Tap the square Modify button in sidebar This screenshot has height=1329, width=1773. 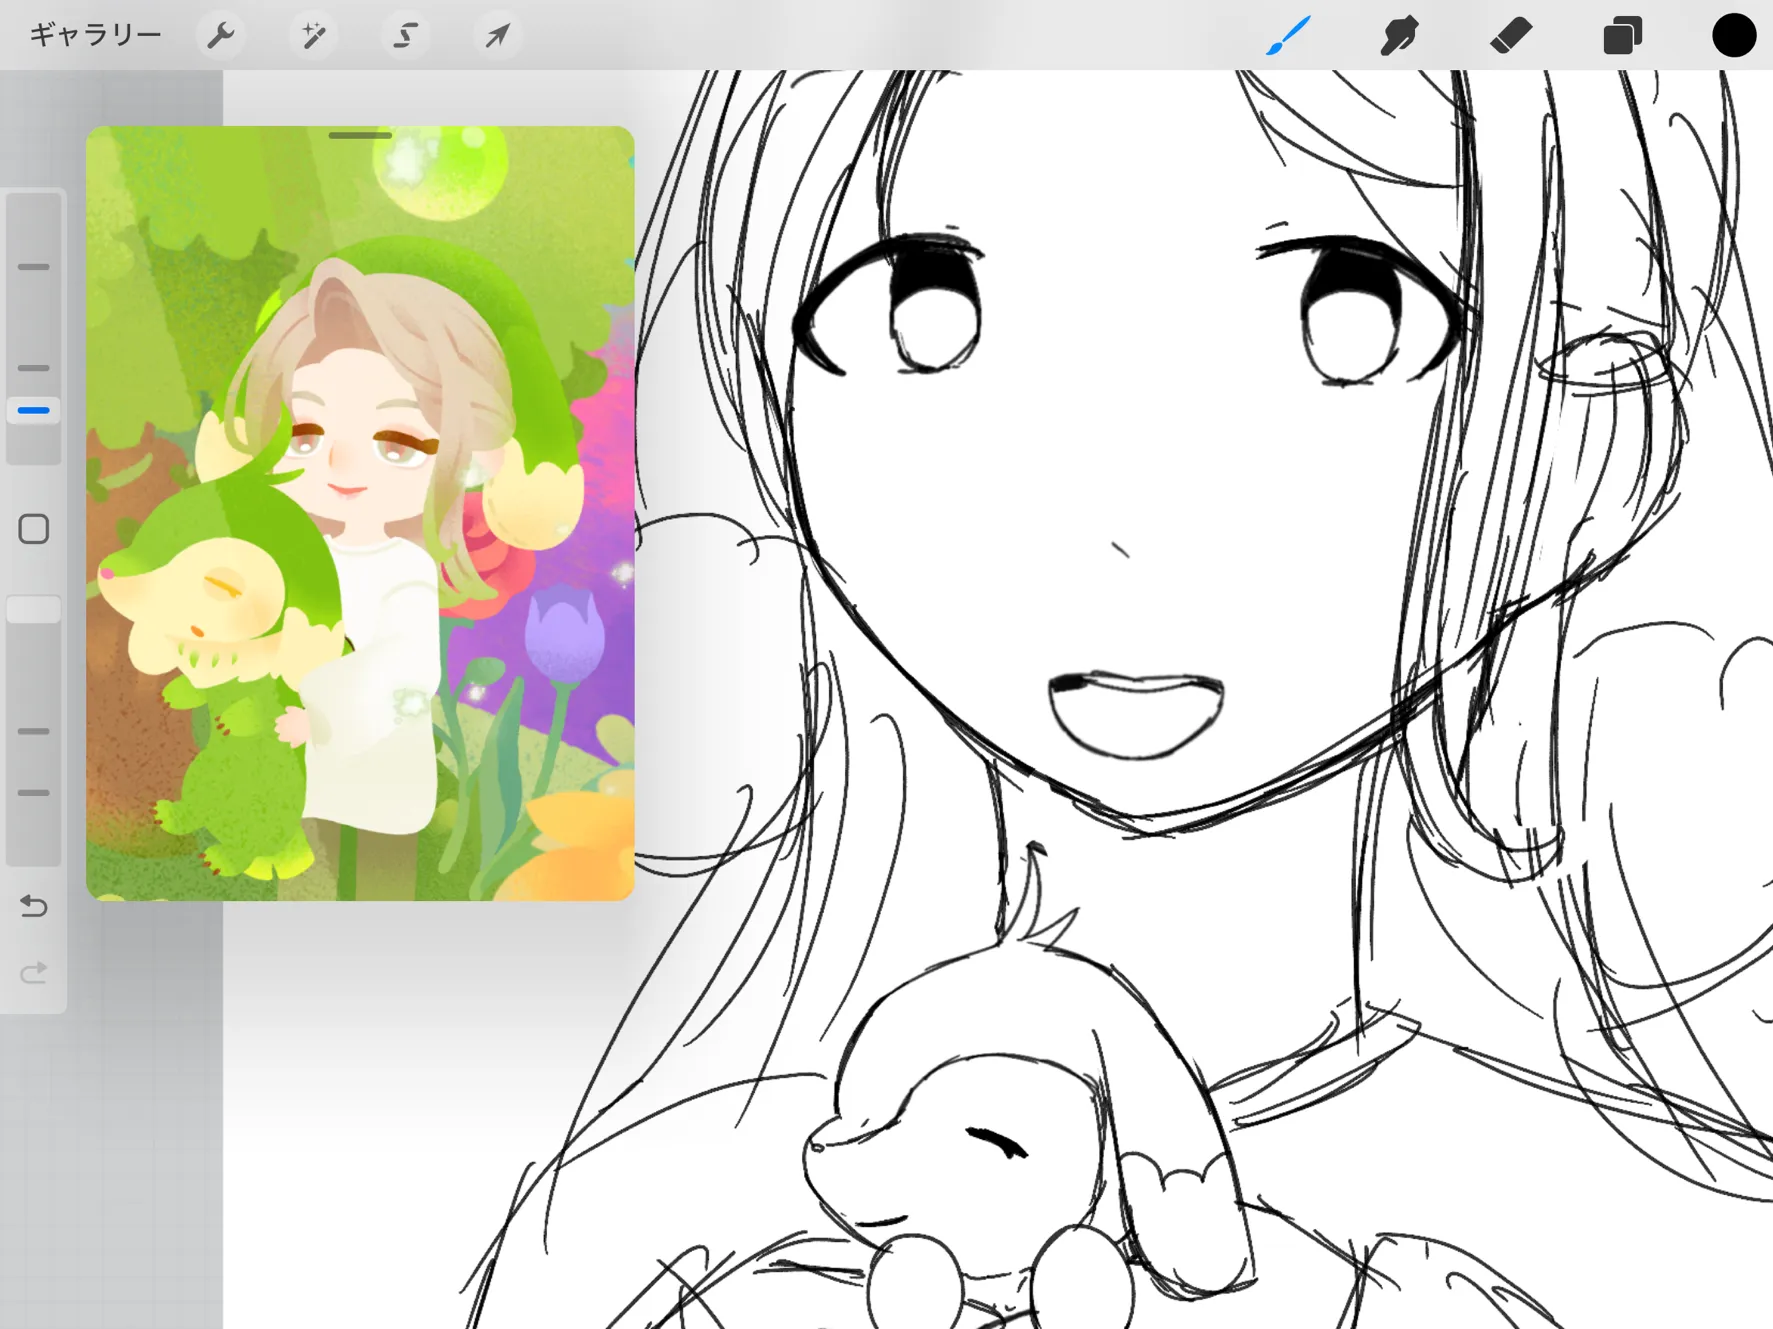[34, 529]
